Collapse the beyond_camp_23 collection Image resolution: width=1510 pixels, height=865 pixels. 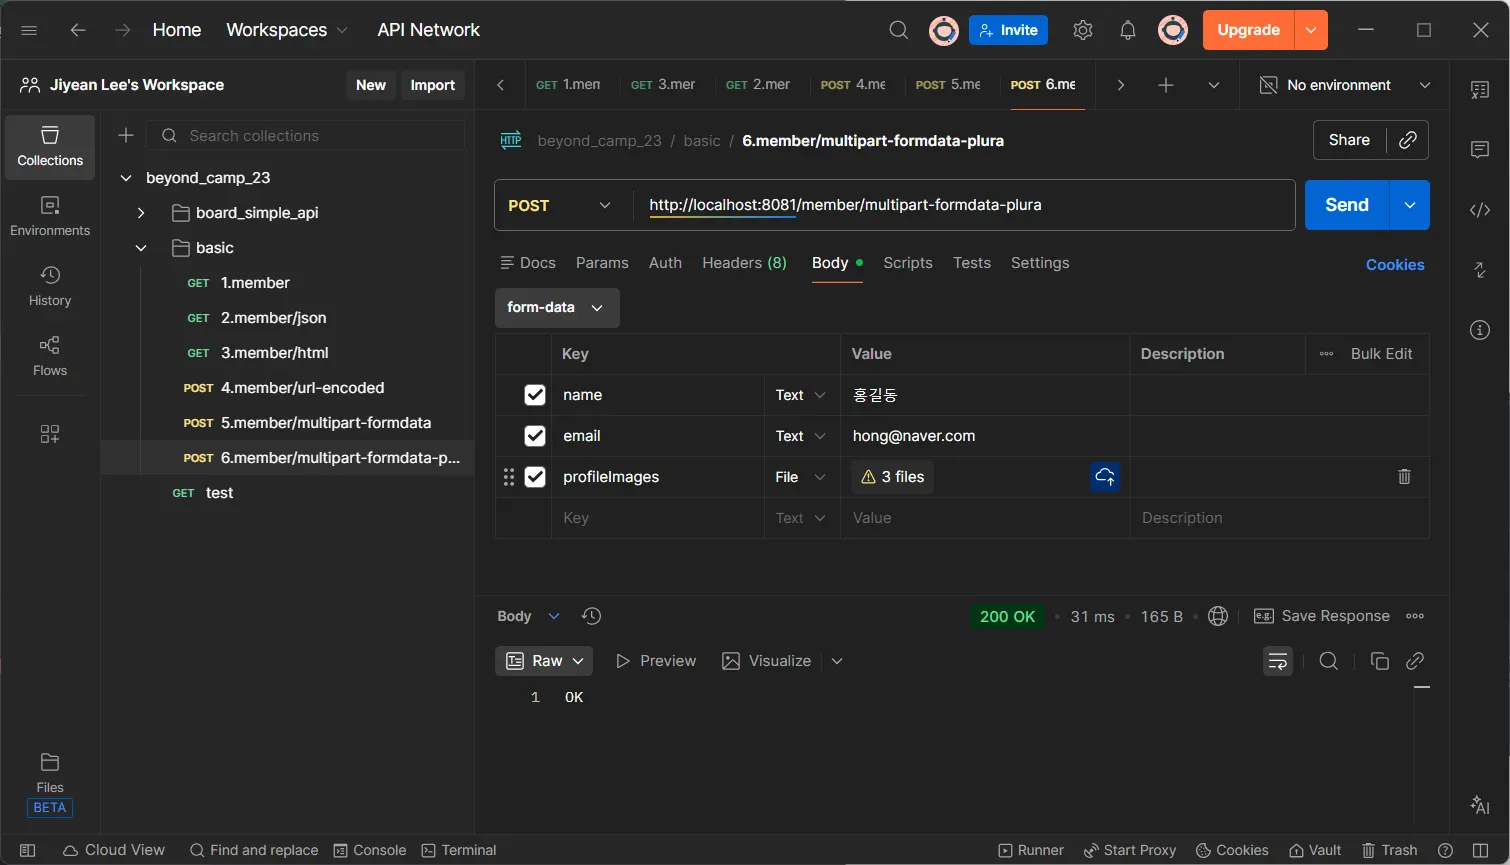tap(126, 178)
